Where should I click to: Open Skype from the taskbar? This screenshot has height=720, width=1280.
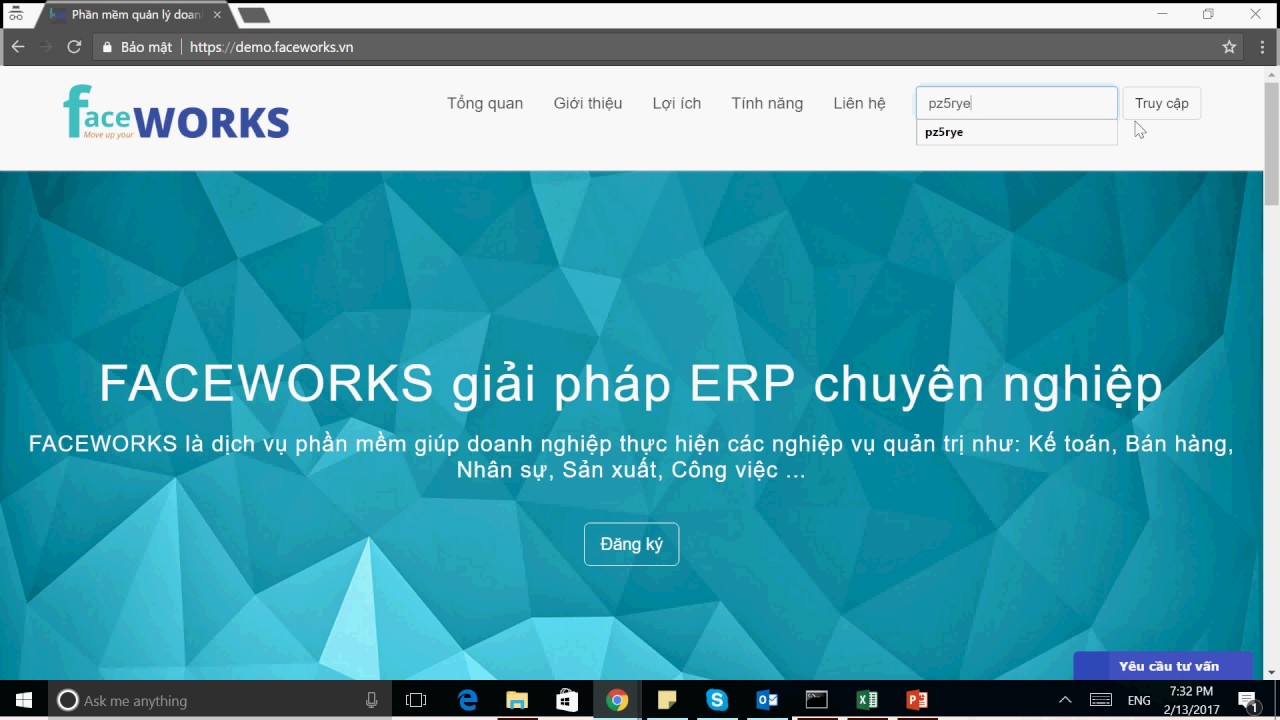(717, 700)
